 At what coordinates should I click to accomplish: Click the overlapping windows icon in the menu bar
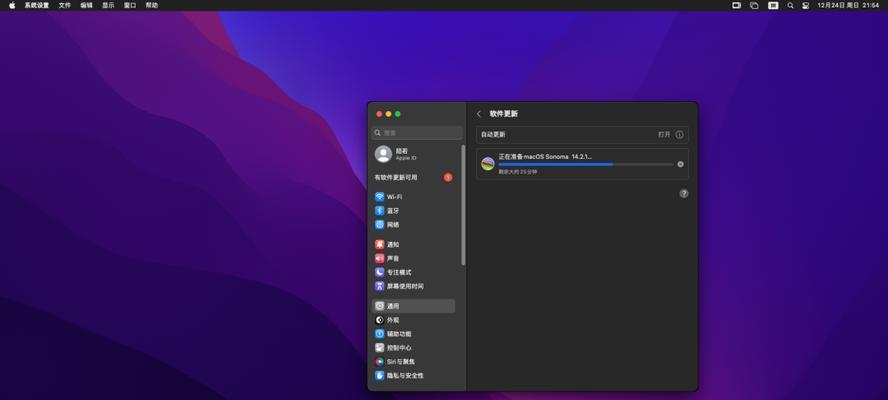pyautogui.click(x=754, y=5)
